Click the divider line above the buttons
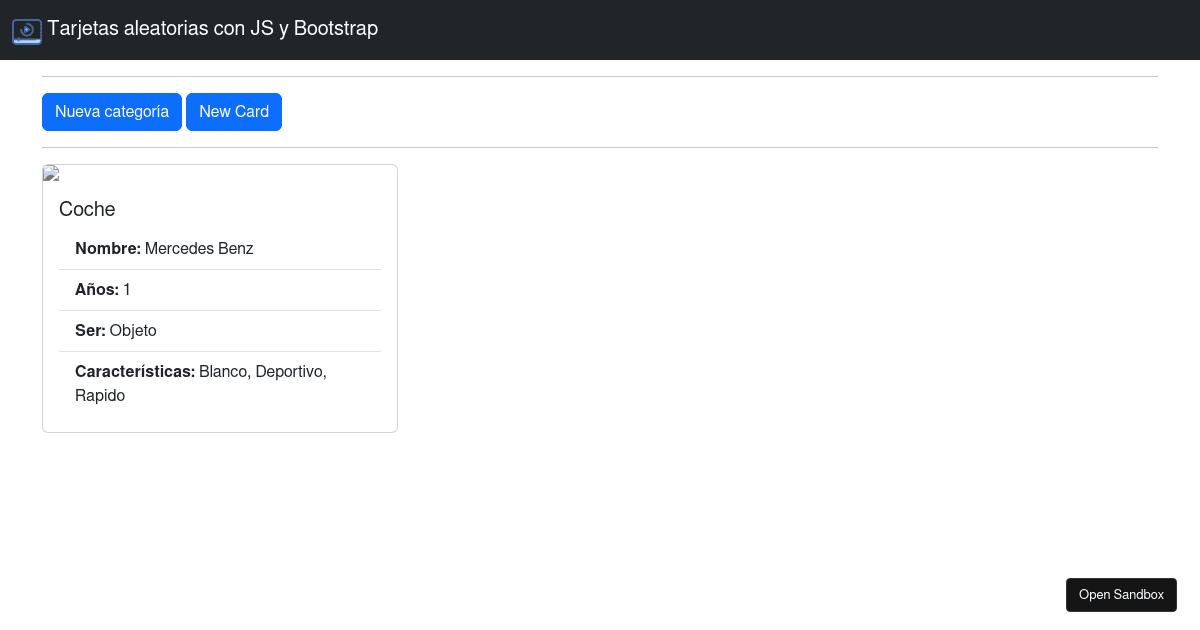Screen dimensions: 1200x630 pos(600,76)
